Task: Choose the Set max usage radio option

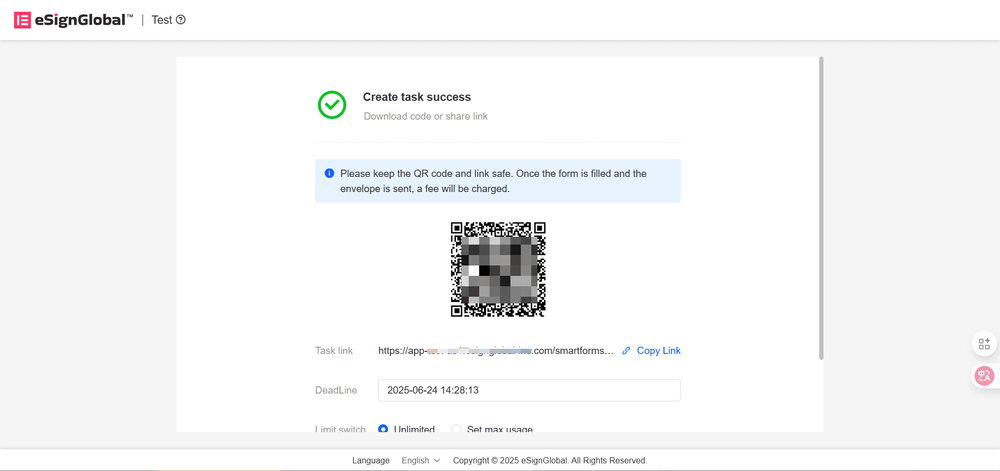Action: pos(456,429)
